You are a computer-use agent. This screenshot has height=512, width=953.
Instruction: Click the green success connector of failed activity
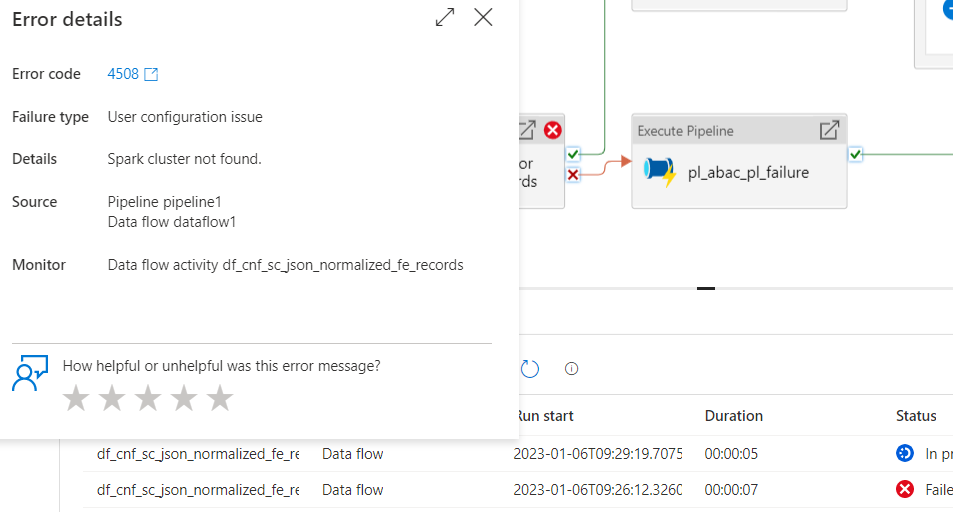click(573, 154)
